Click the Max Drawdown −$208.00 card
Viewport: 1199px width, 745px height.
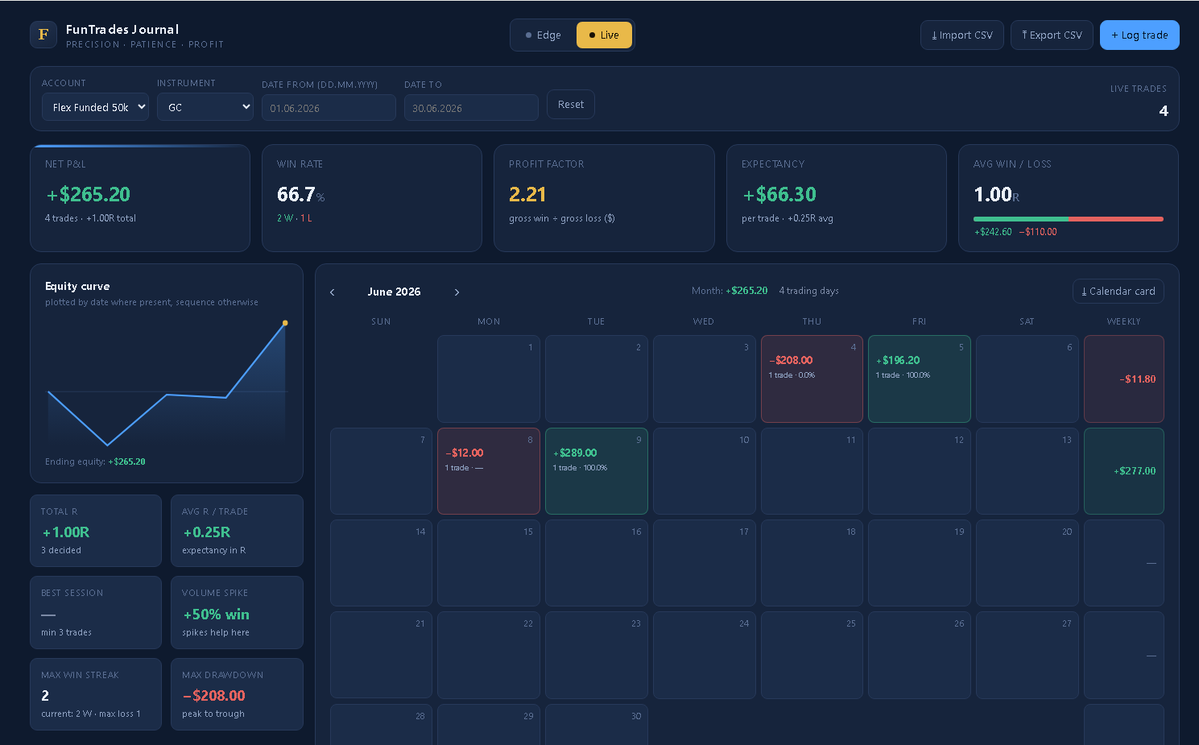point(237,695)
